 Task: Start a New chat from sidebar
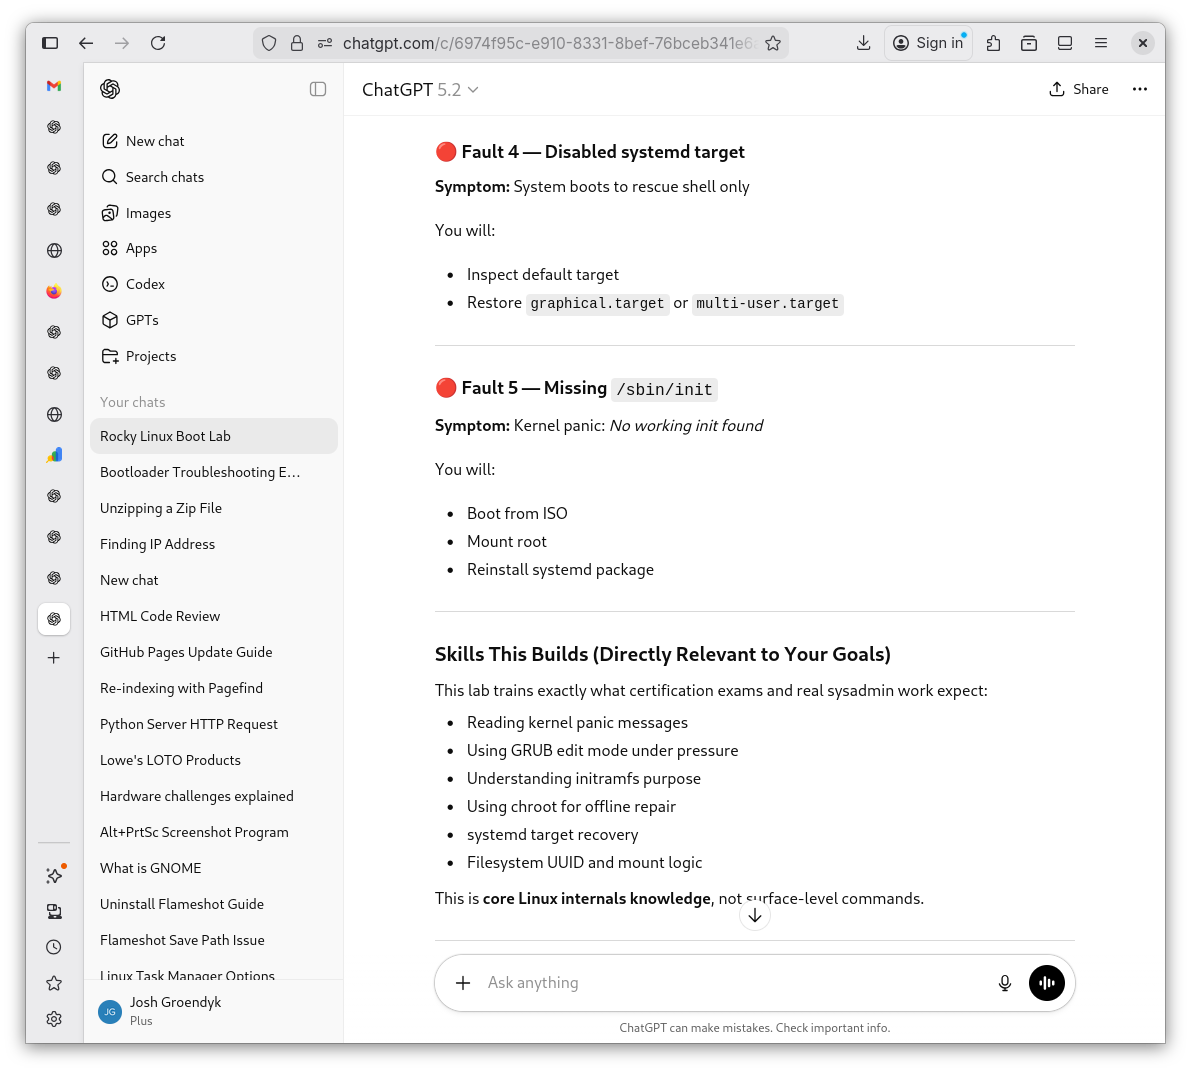[x=155, y=141]
